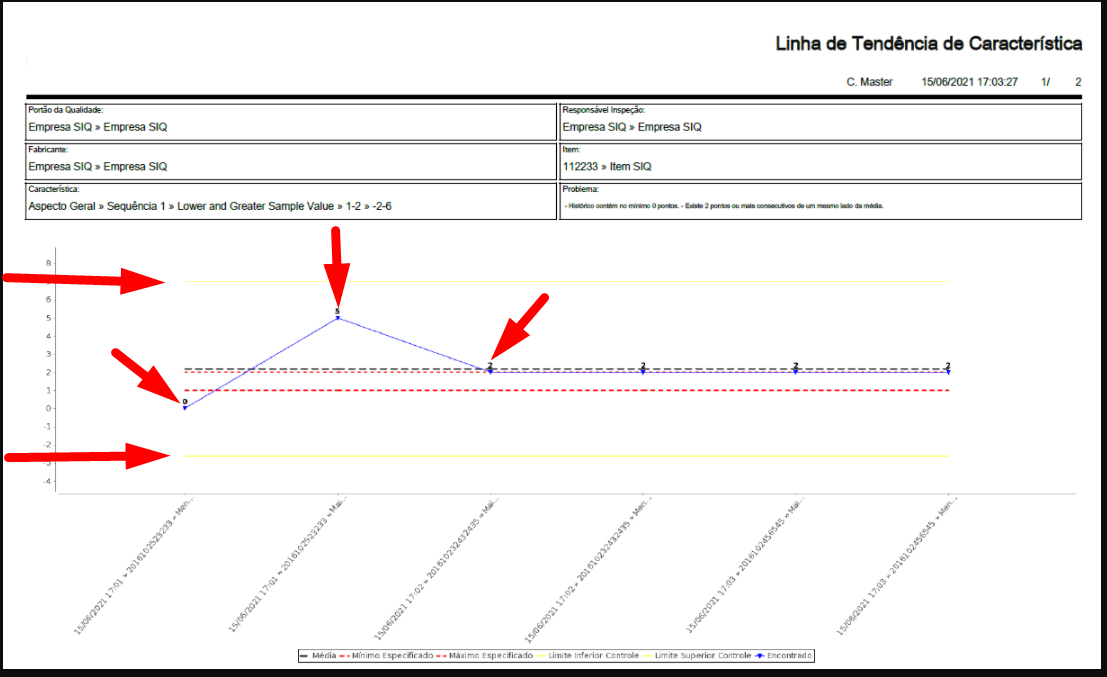Click the 'Fabricante:' field label
Image resolution: width=1107 pixels, height=677 pixels.
[x=48, y=149]
